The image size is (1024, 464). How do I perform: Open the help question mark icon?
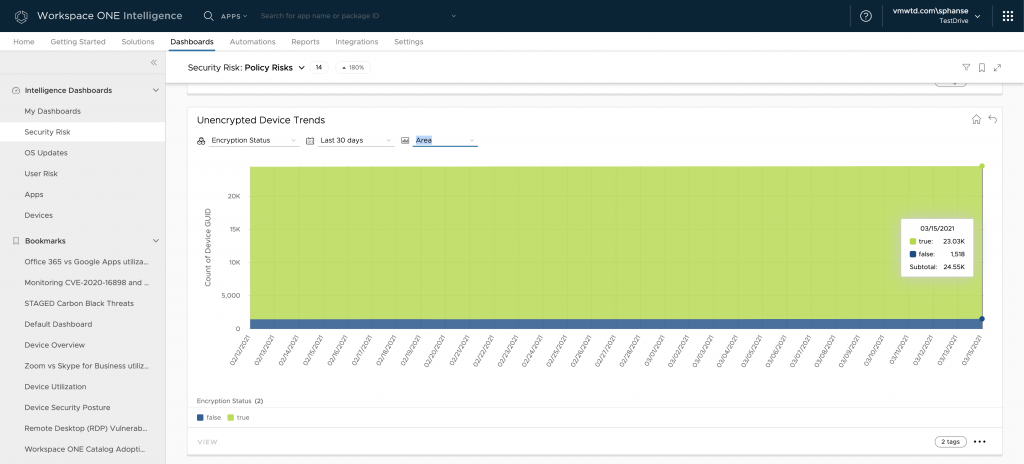point(866,16)
